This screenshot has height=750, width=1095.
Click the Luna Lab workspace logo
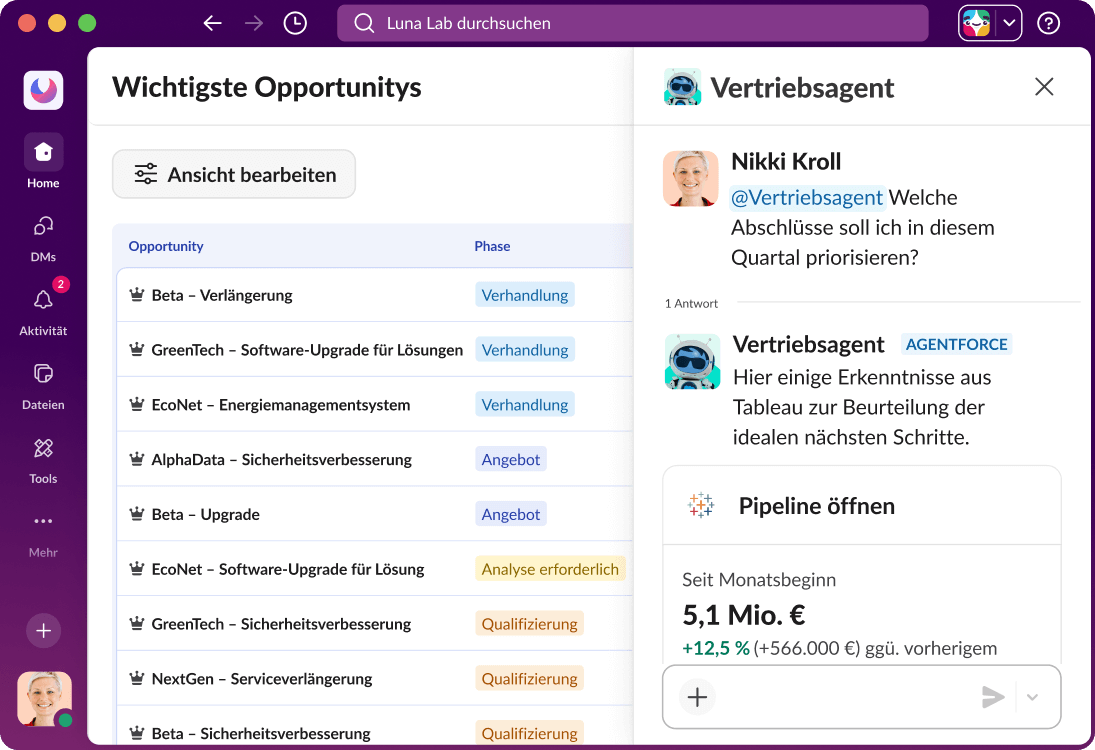click(42, 90)
